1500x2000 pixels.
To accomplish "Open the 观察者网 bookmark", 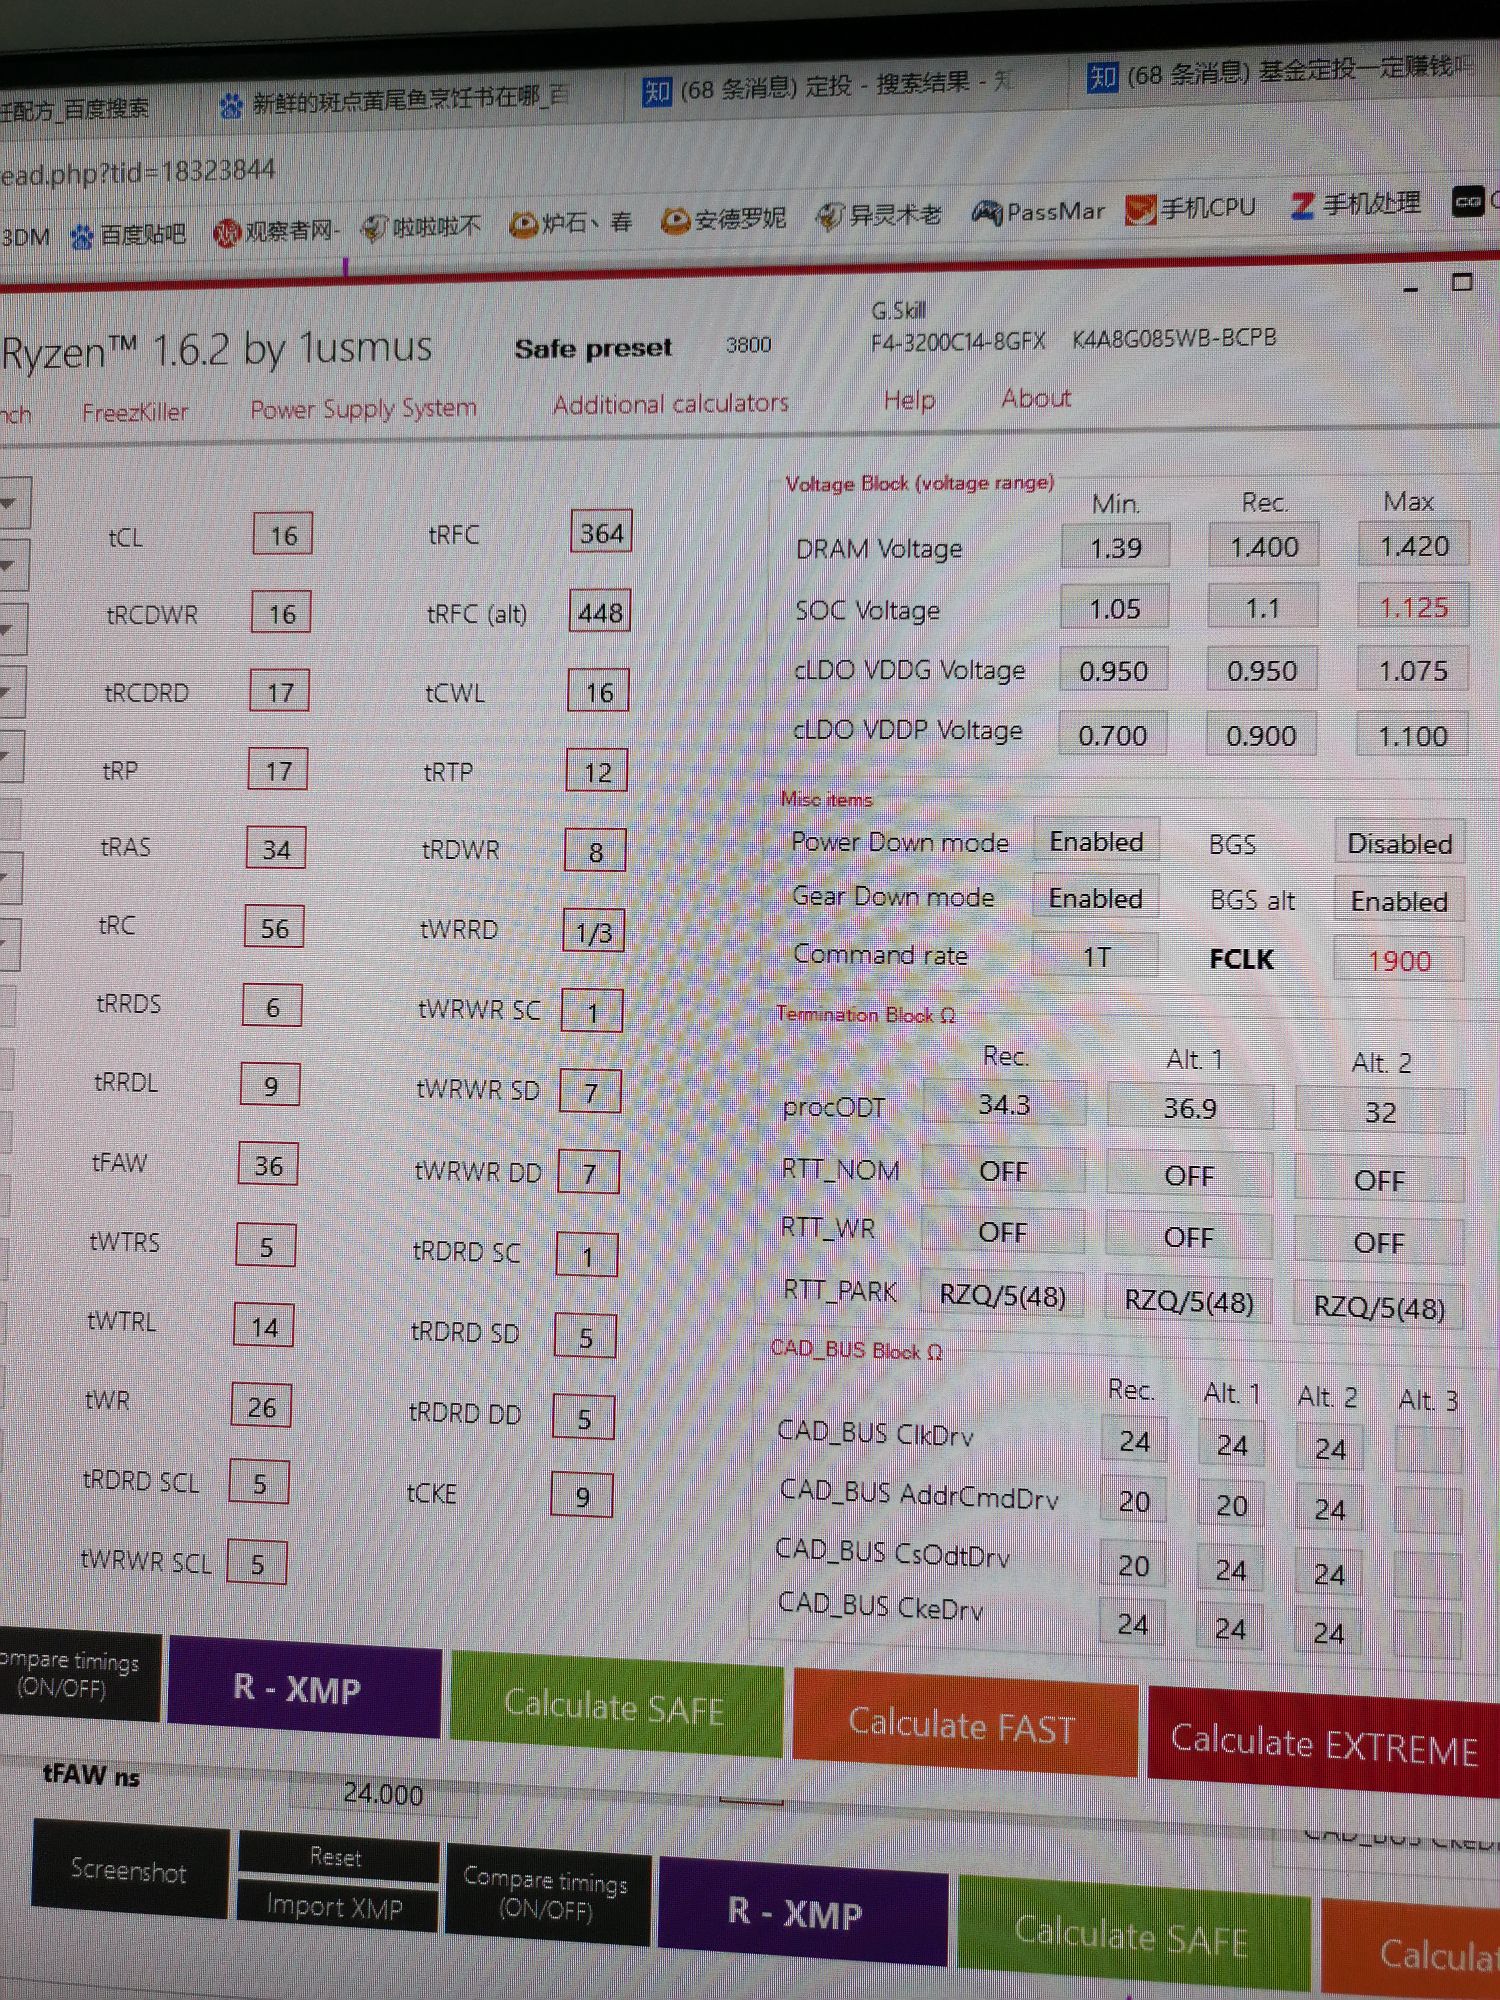I will (276, 231).
